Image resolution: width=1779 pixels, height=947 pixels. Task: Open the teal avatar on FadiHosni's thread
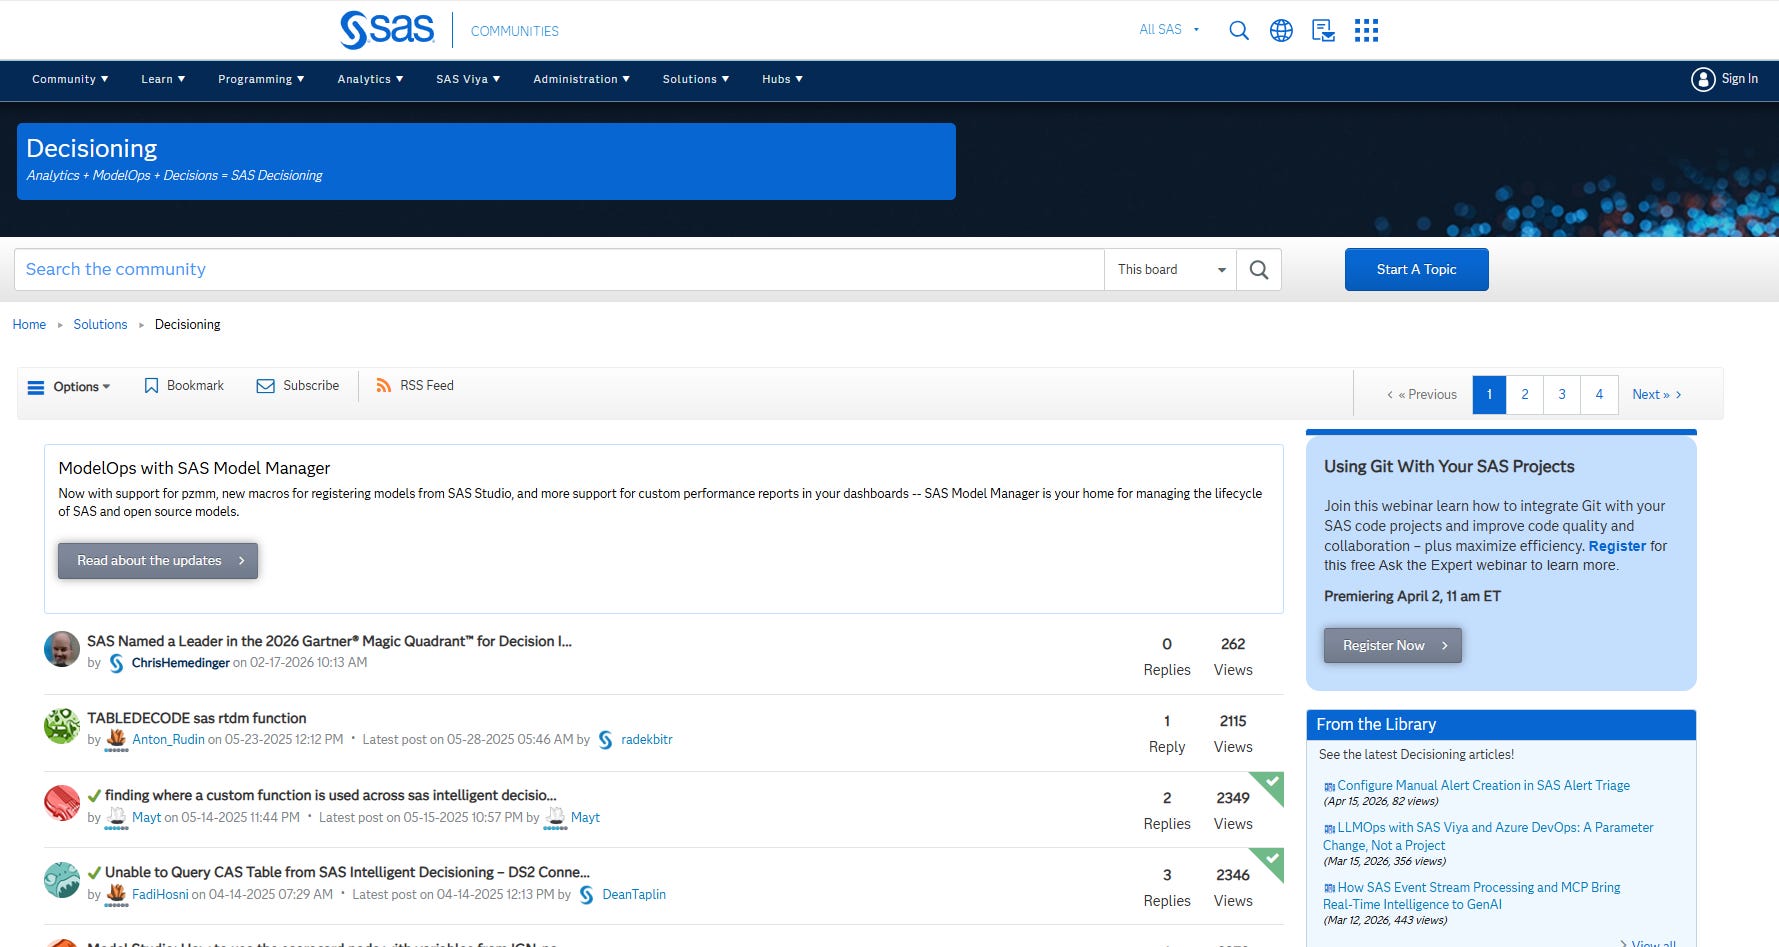(62, 880)
